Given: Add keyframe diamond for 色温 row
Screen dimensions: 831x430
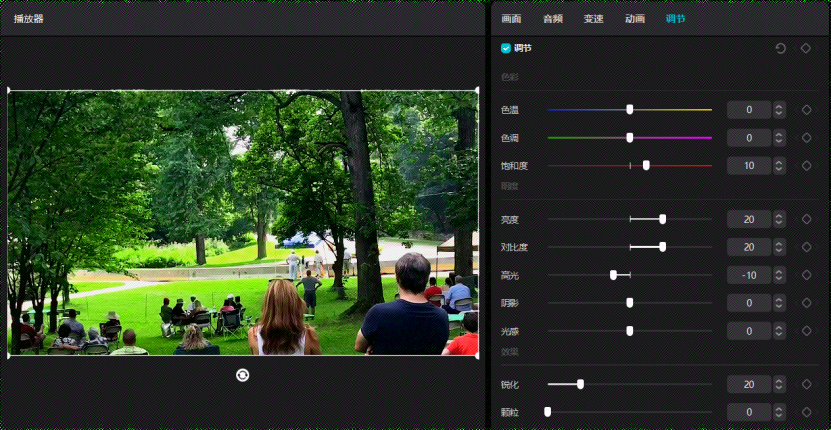Looking at the screenshot, I should coord(807,110).
